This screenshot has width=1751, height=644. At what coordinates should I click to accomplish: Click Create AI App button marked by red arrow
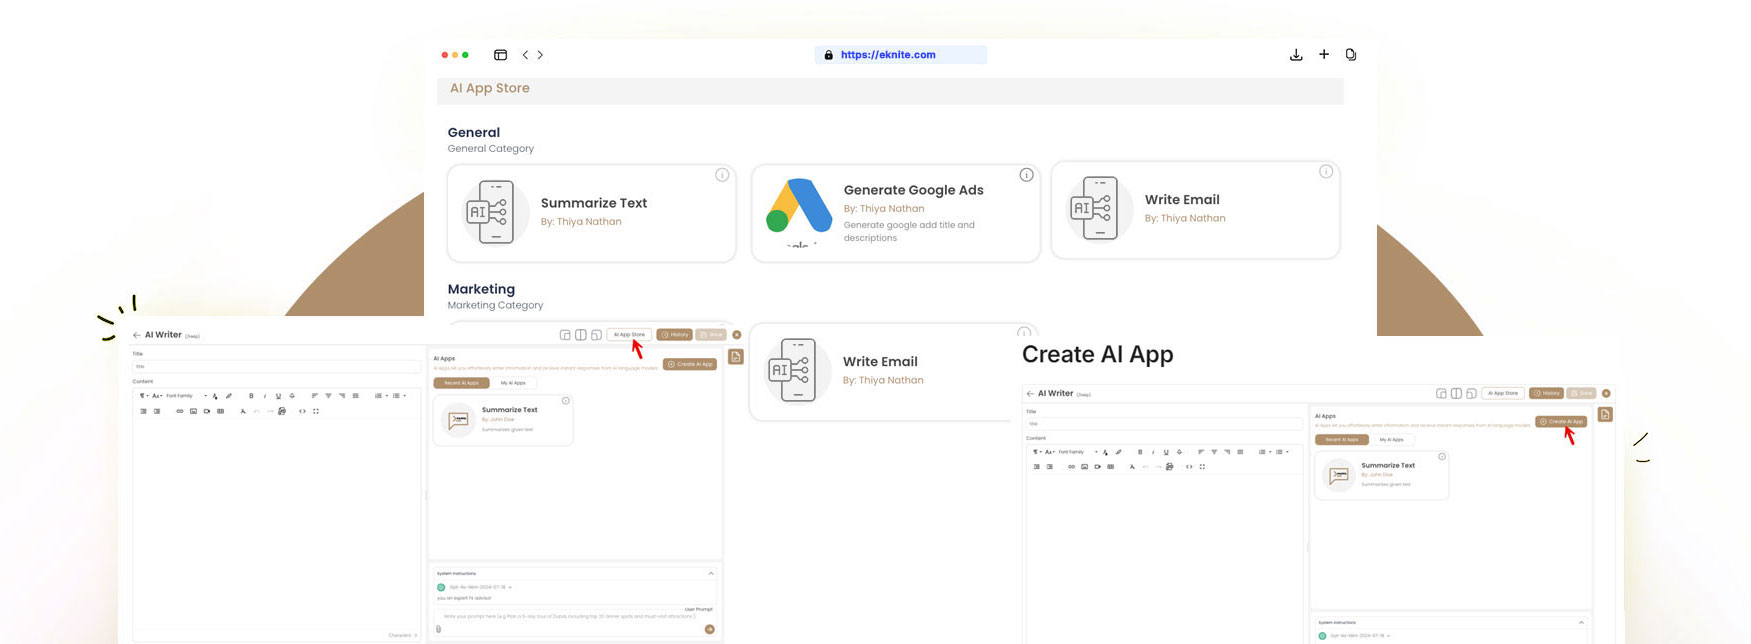click(1560, 422)
